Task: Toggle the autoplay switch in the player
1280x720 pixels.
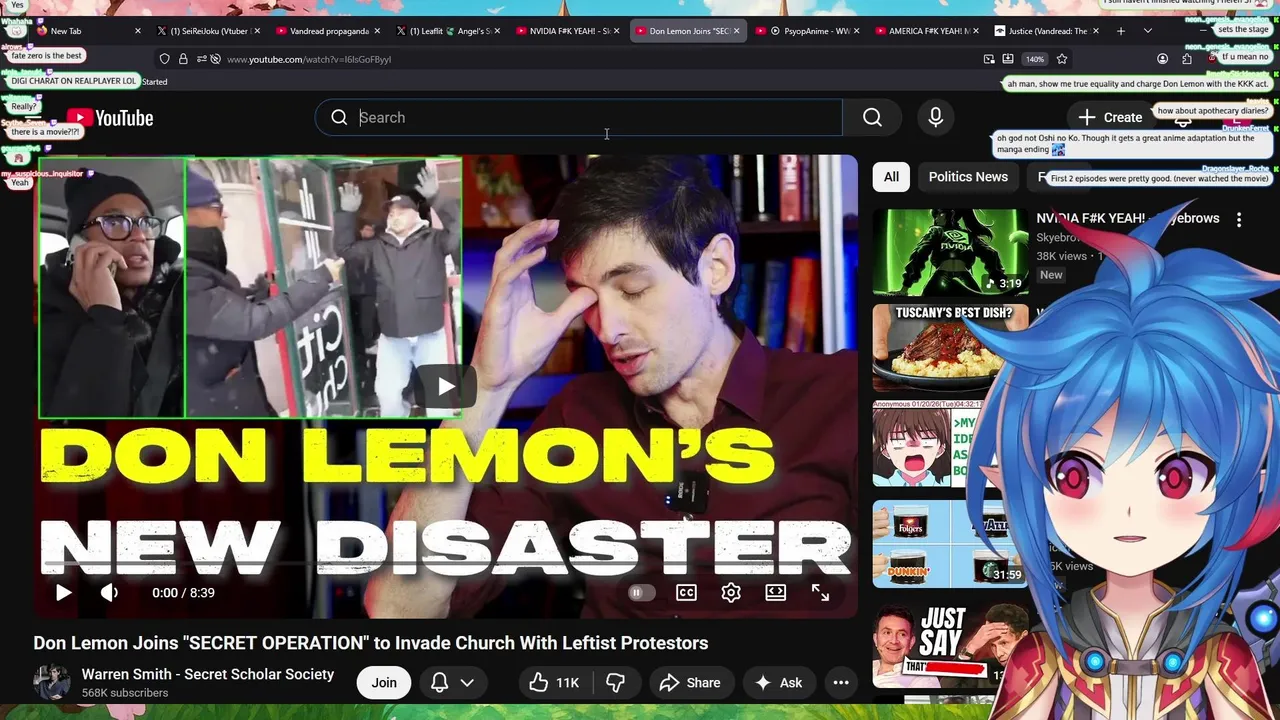Action: 641,592
